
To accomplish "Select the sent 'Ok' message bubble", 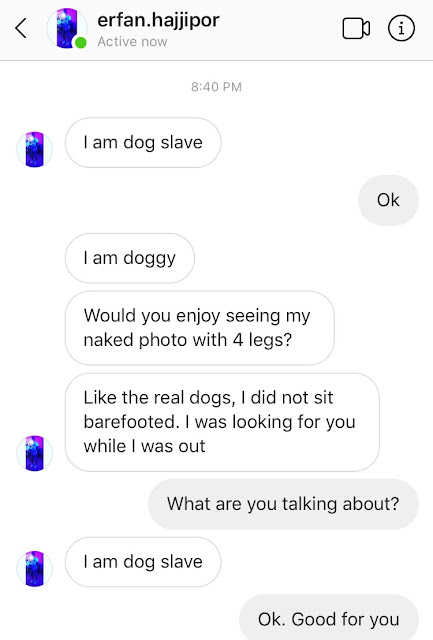I will pos(388,200).
